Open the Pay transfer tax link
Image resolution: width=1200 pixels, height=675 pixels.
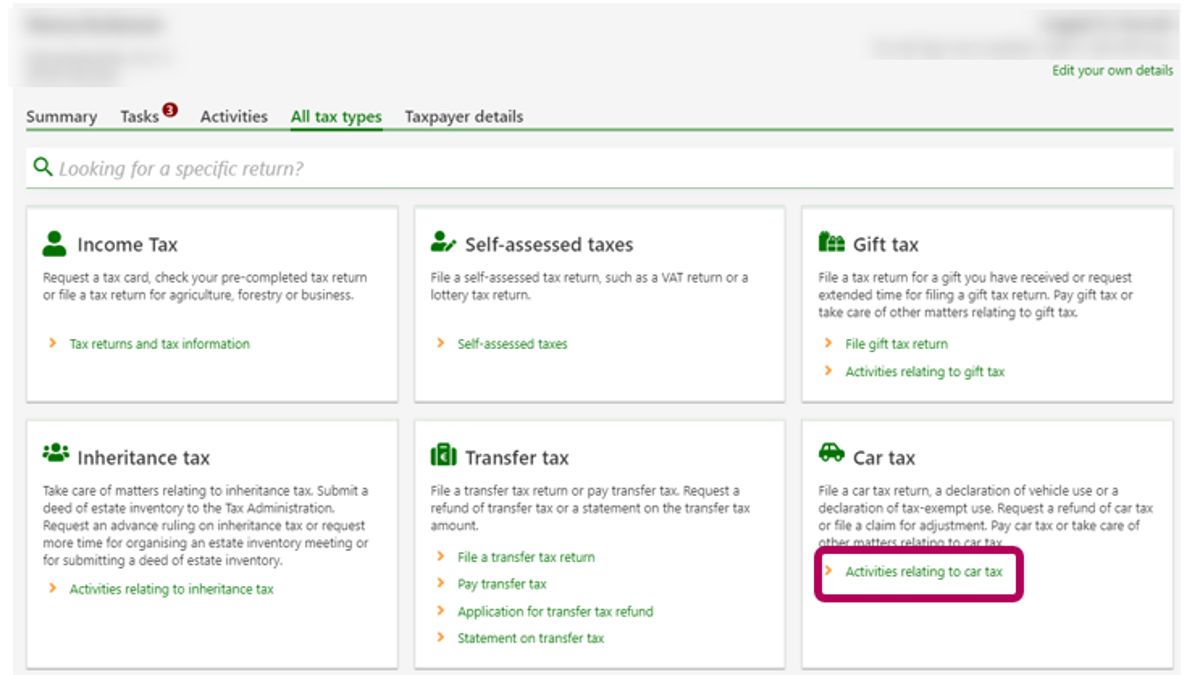pos(501,584)
